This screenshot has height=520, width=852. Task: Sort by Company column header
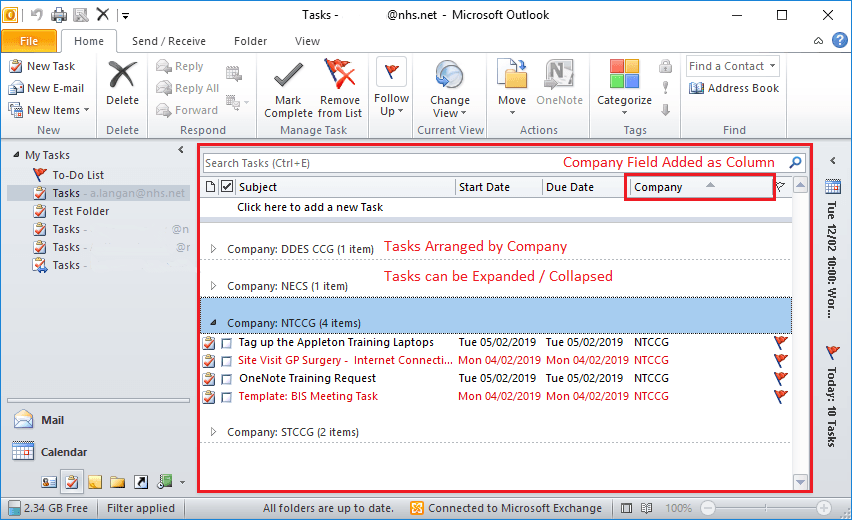click(700, 187)
